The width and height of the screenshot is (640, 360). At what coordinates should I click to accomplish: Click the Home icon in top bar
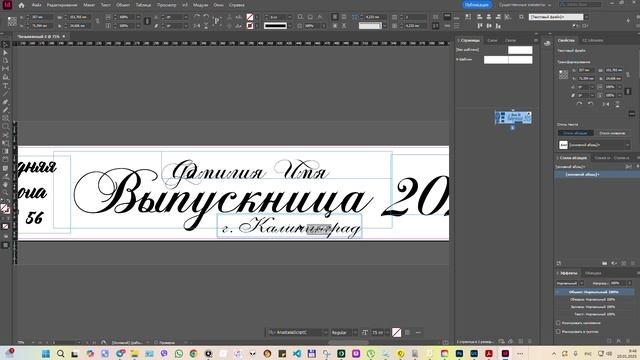[21, 5]
